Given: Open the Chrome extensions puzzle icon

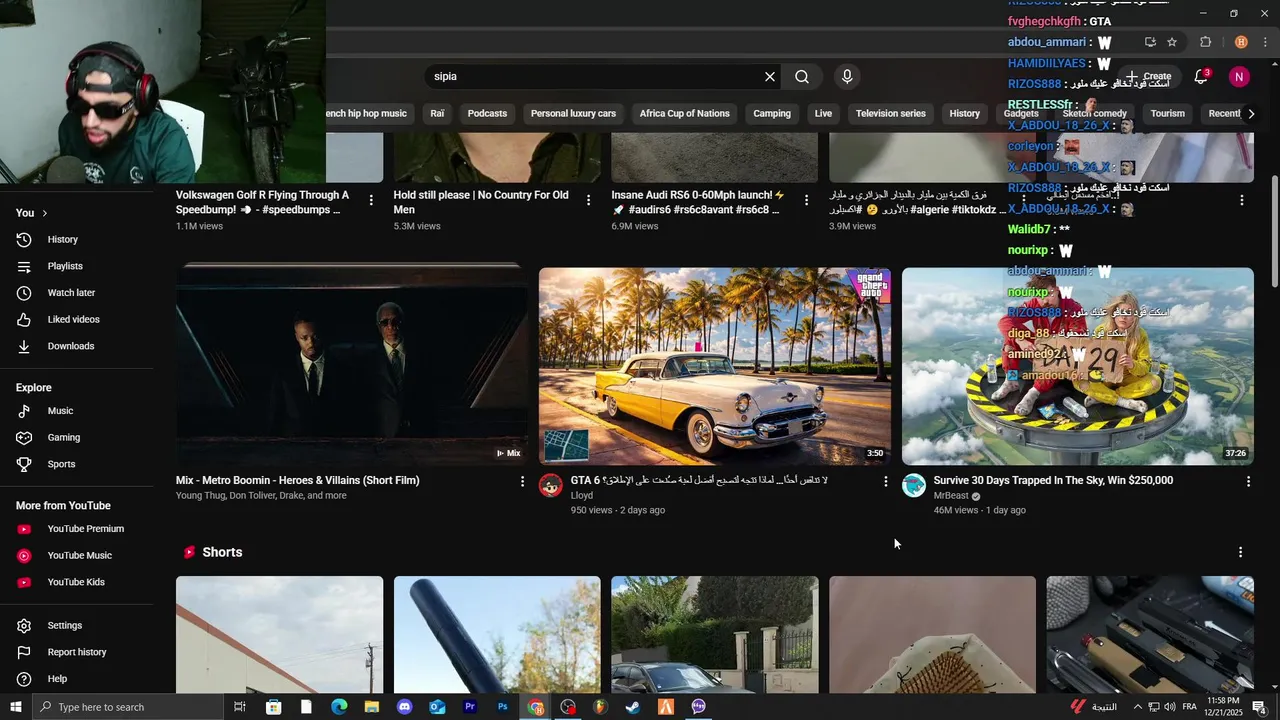Looking at the screenshot, I should (1205, 42).
